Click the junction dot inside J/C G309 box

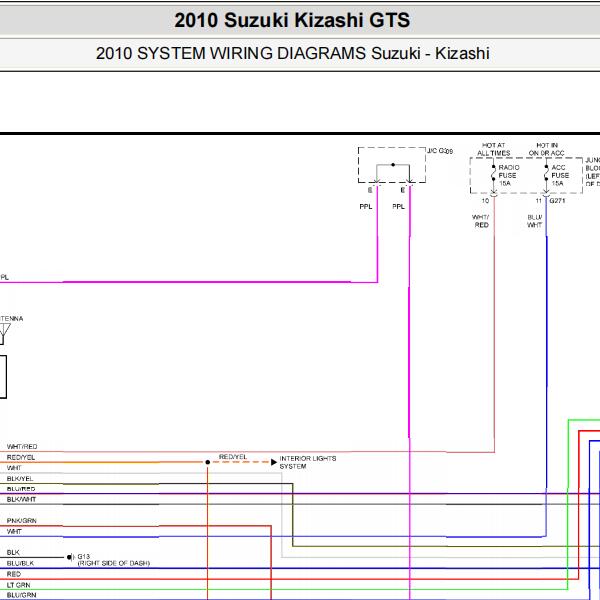[393, 165]
